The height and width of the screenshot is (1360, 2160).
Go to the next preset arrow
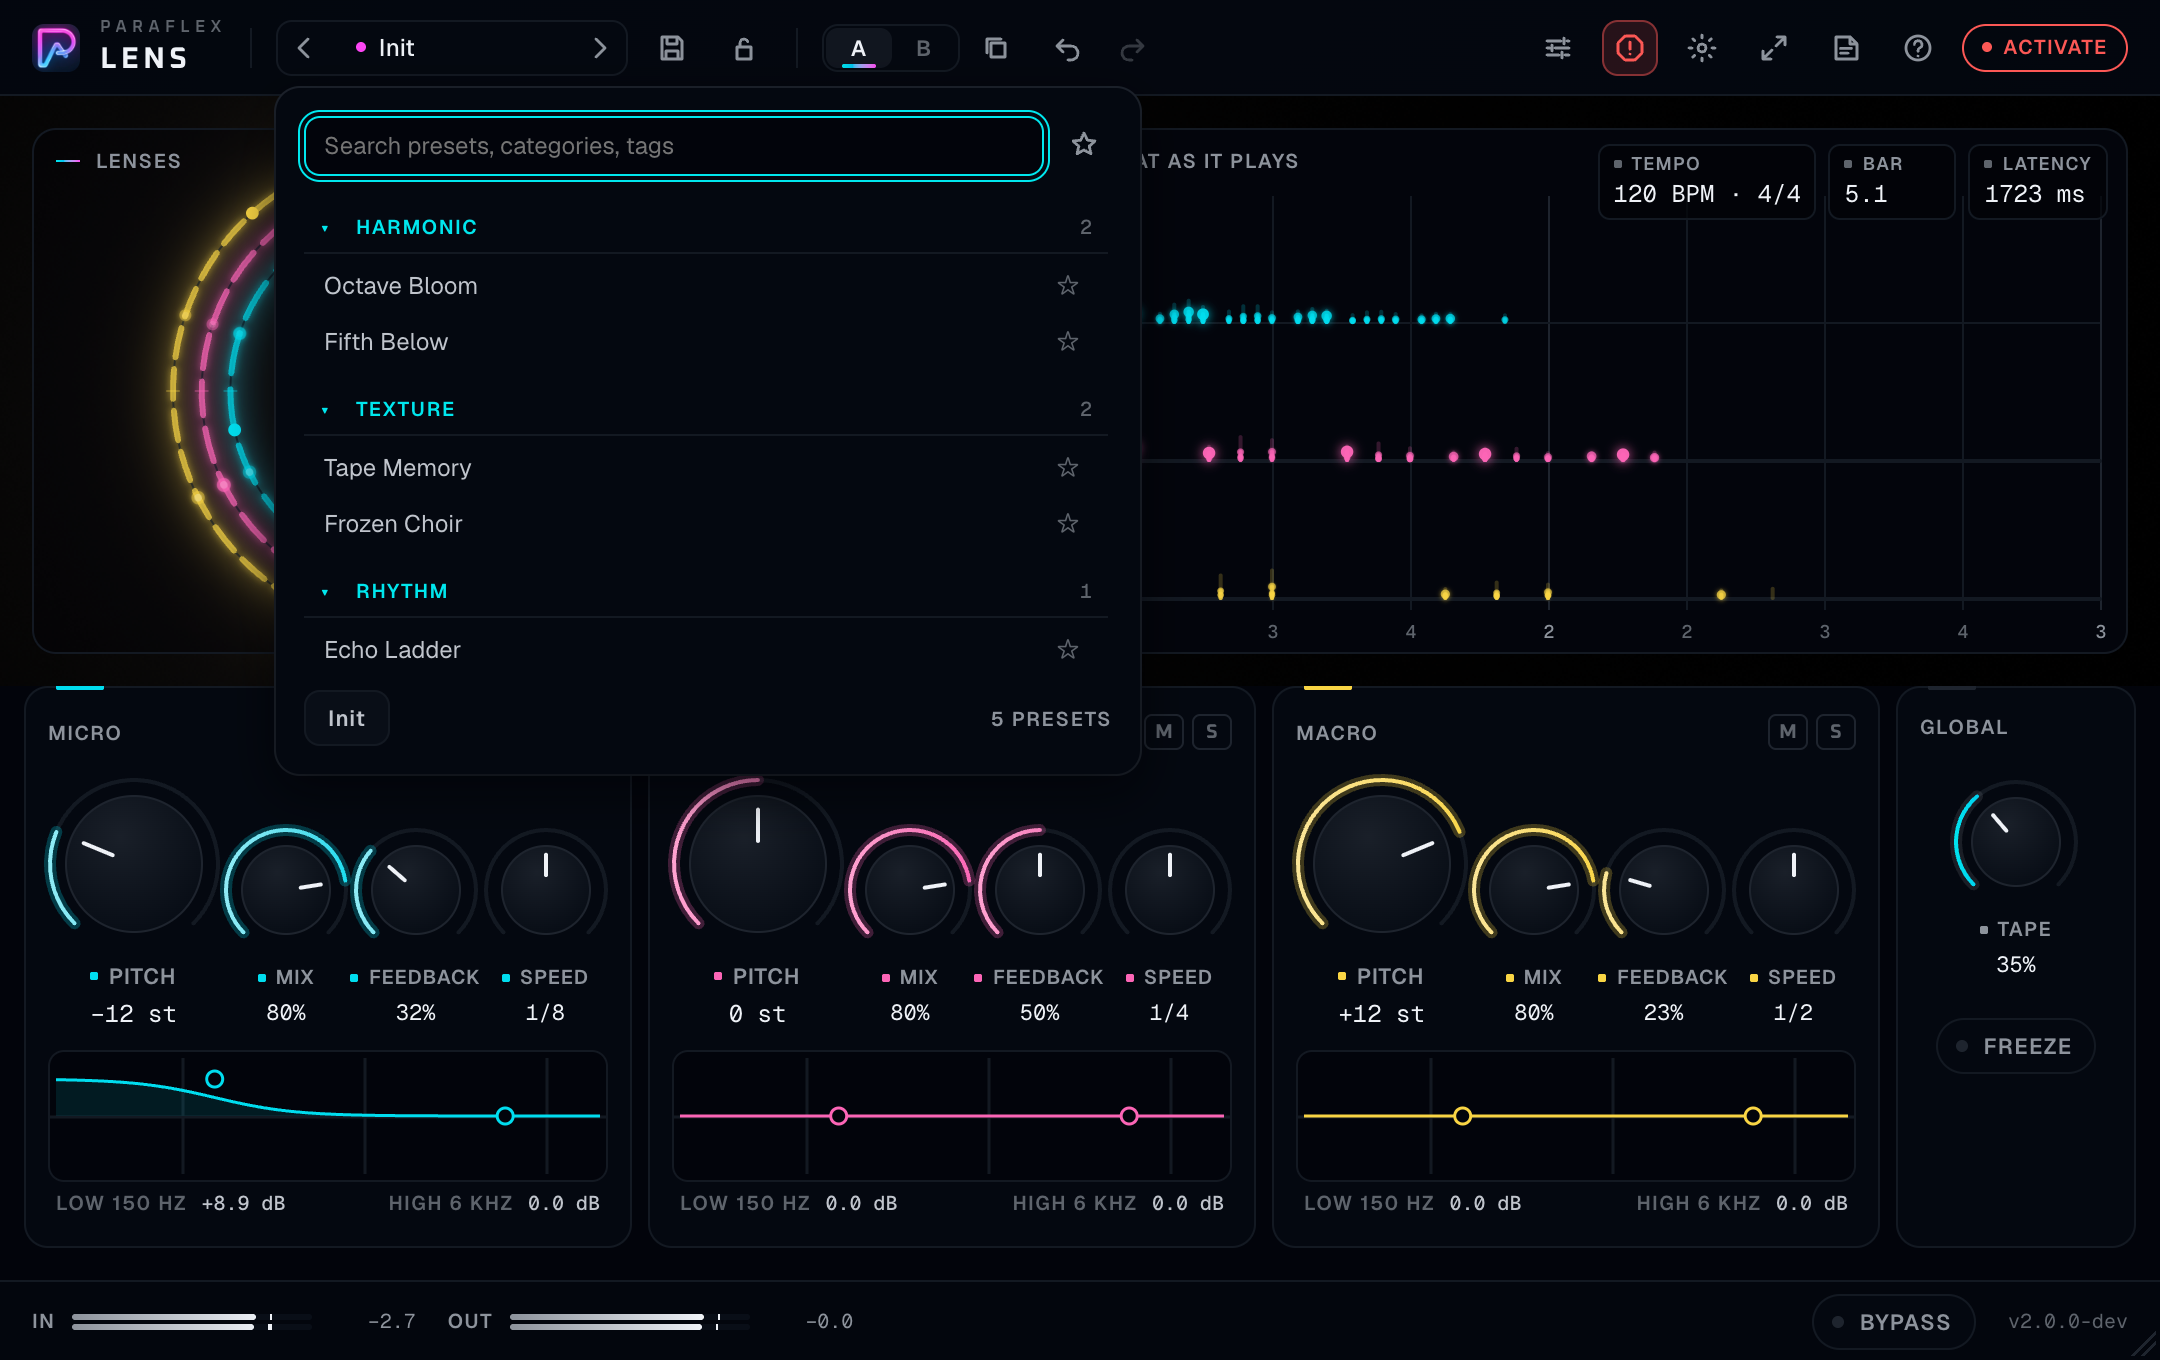coord(600,48)
